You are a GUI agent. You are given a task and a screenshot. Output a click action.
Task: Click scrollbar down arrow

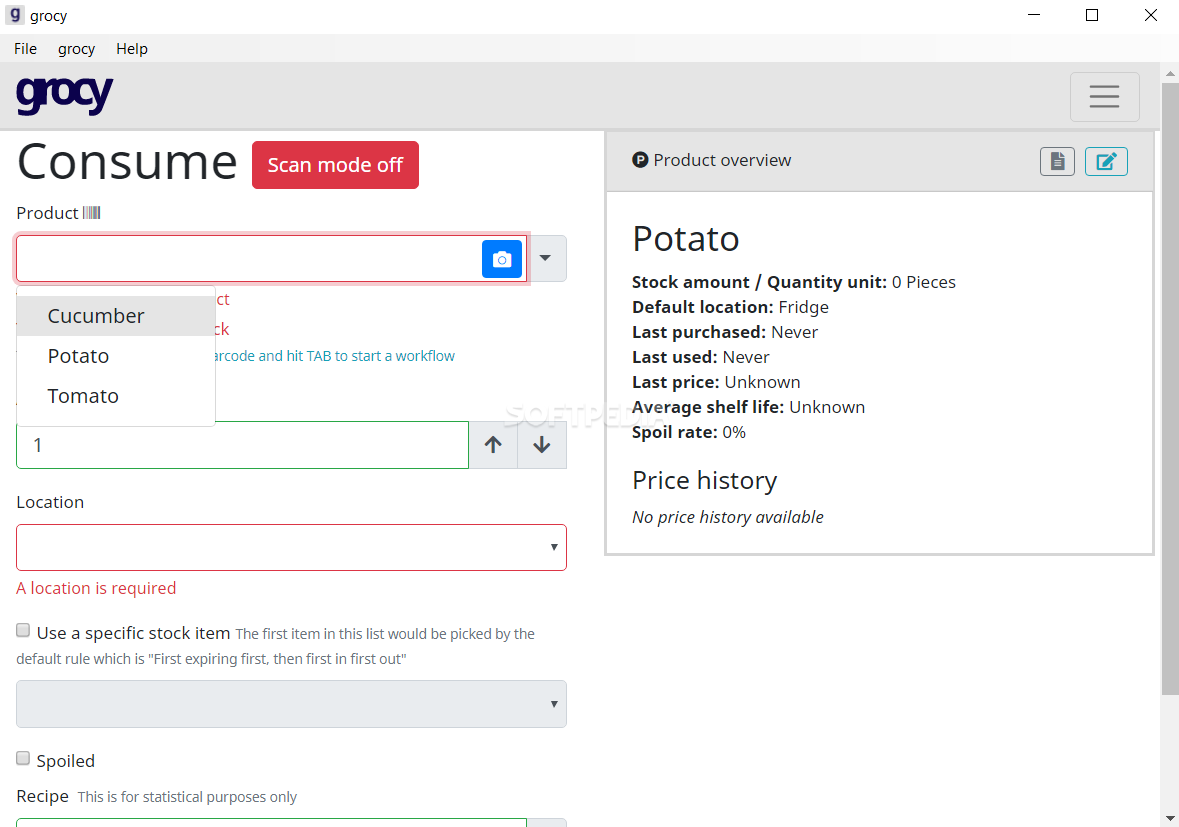pyautogui.click(x=1169, y=818)
